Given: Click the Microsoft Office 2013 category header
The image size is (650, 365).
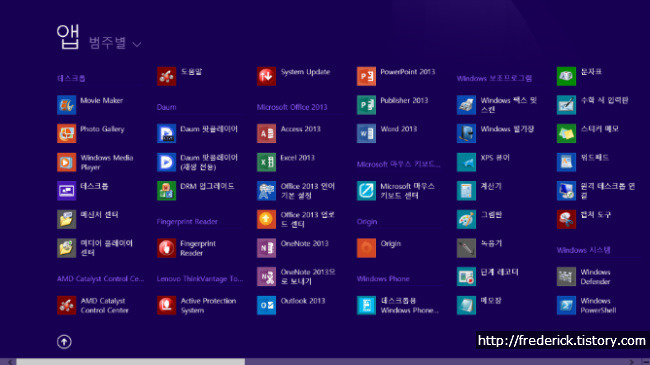Looking at the screenshot, I should pos(292,107).
